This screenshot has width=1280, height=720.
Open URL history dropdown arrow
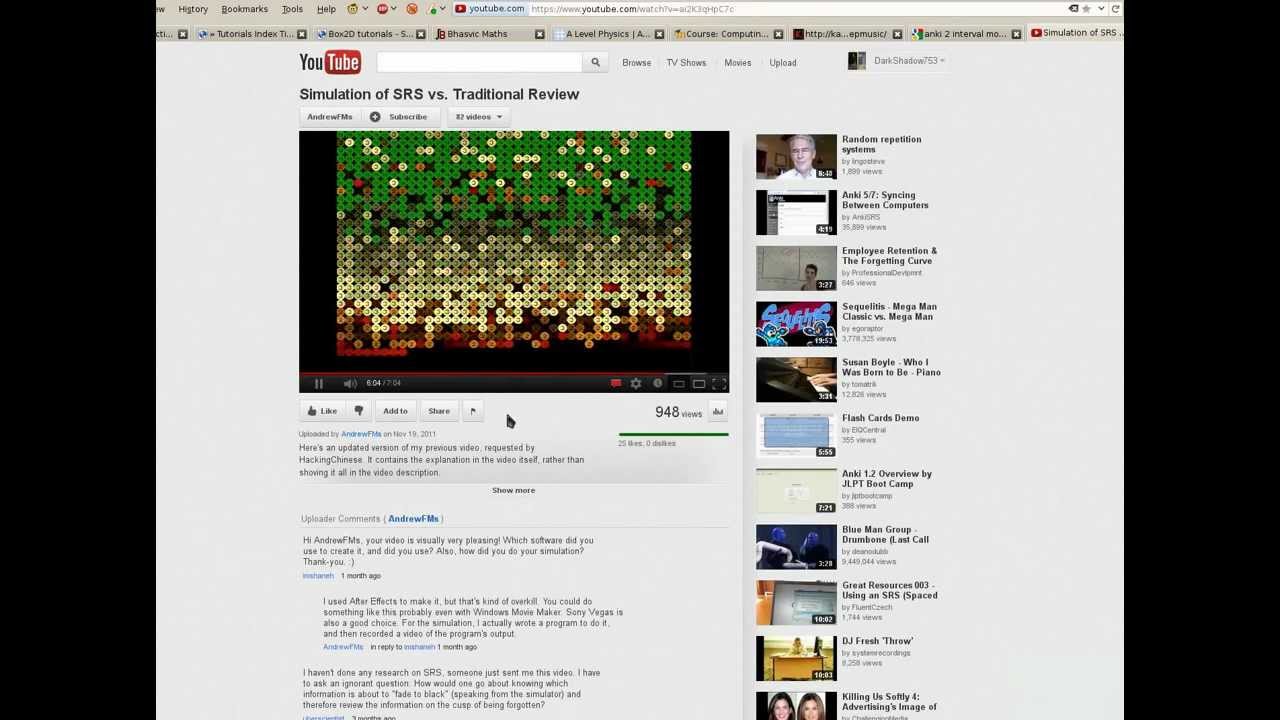click(x=1100, y=9)
